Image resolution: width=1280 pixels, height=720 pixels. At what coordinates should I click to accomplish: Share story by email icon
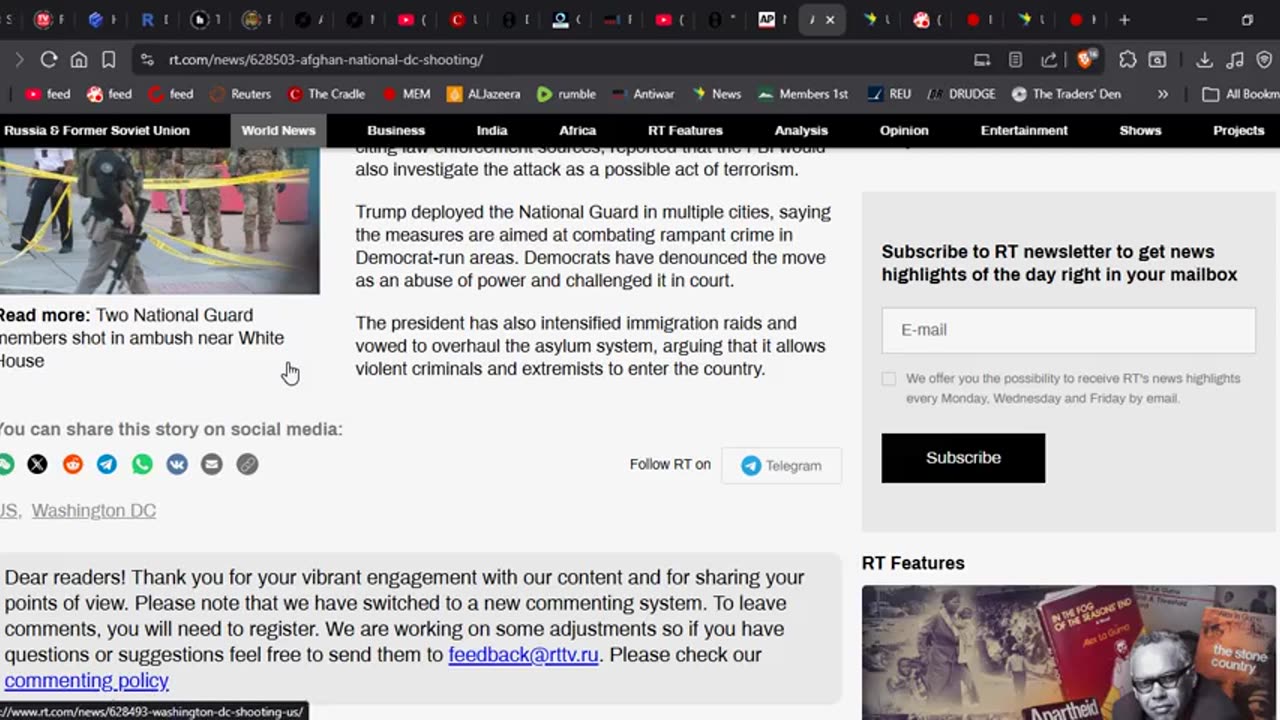[211, 464]
